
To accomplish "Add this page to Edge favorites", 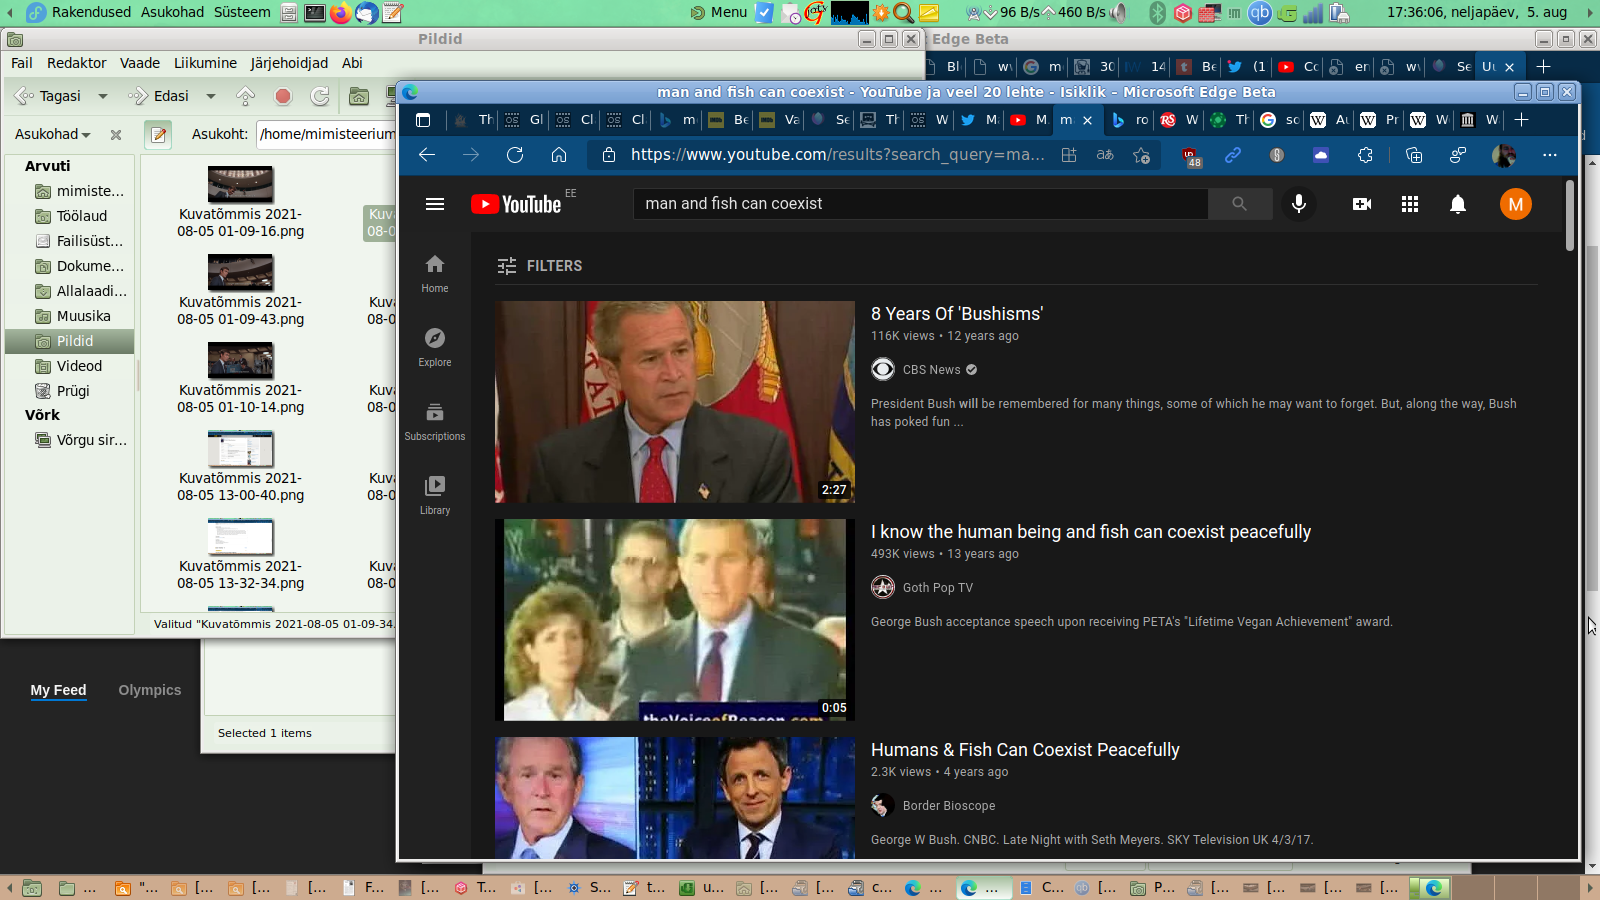I will click(1141, 155).
